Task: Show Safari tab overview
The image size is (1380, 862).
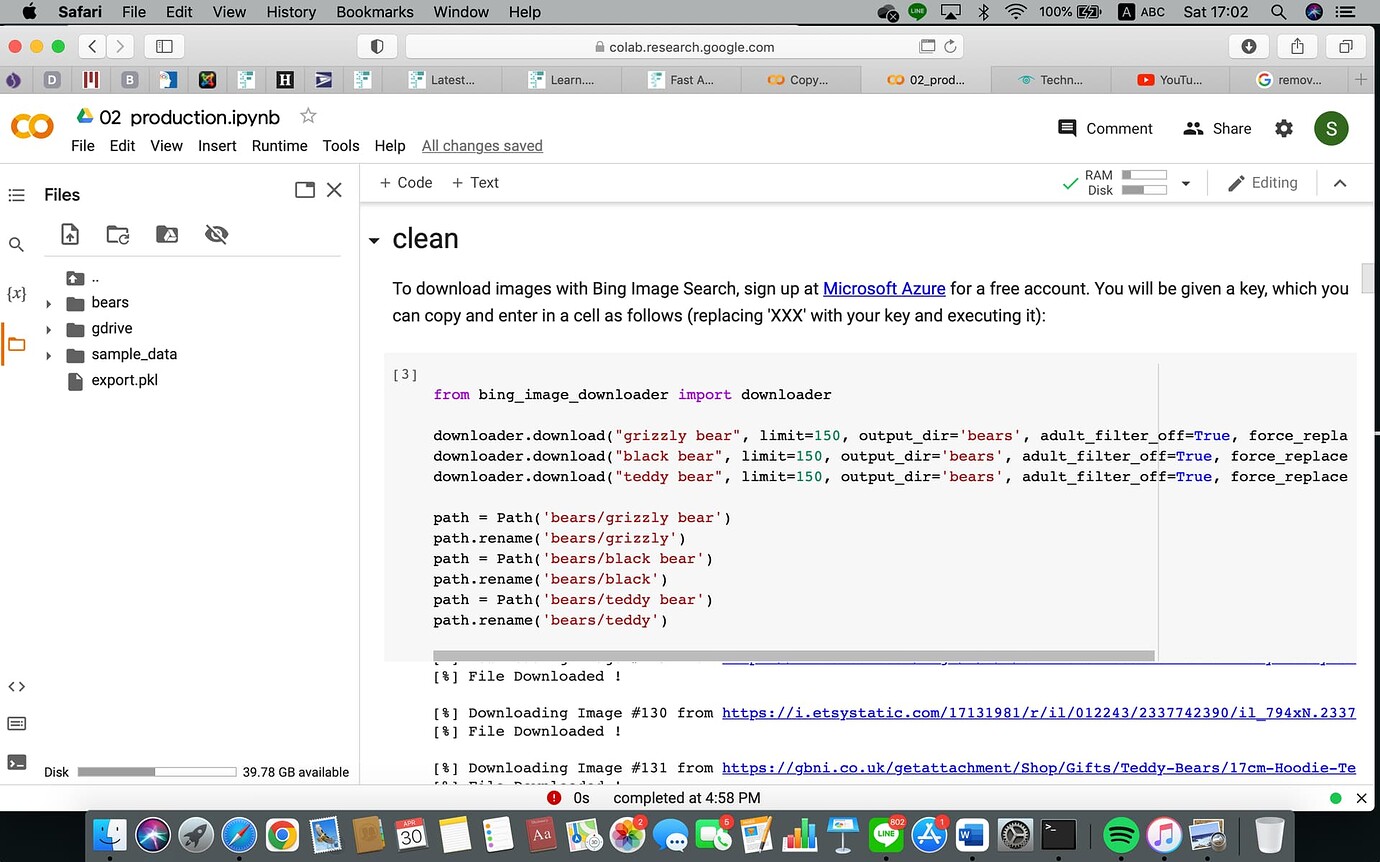Action: [1345, 46]
